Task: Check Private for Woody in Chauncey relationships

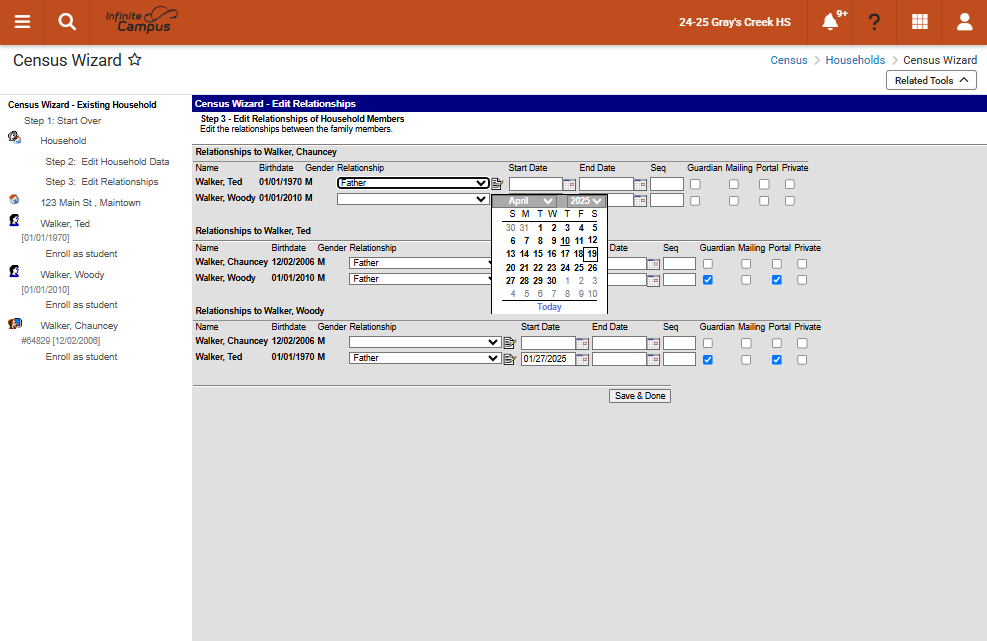Action: [790, 201]
